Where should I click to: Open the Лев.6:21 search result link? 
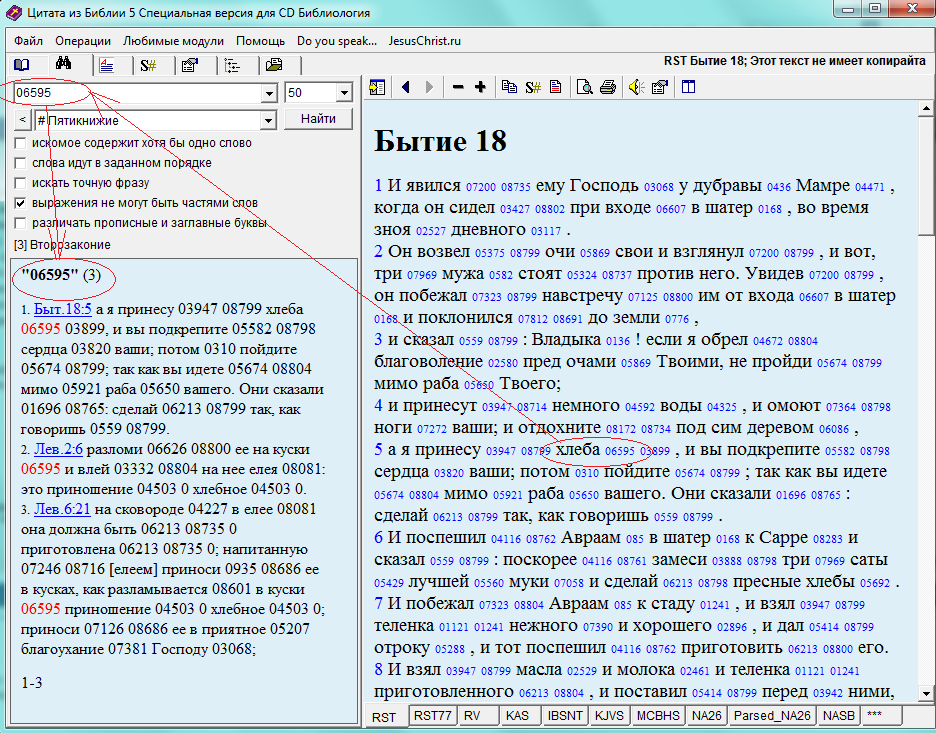[x=62, y=509]
